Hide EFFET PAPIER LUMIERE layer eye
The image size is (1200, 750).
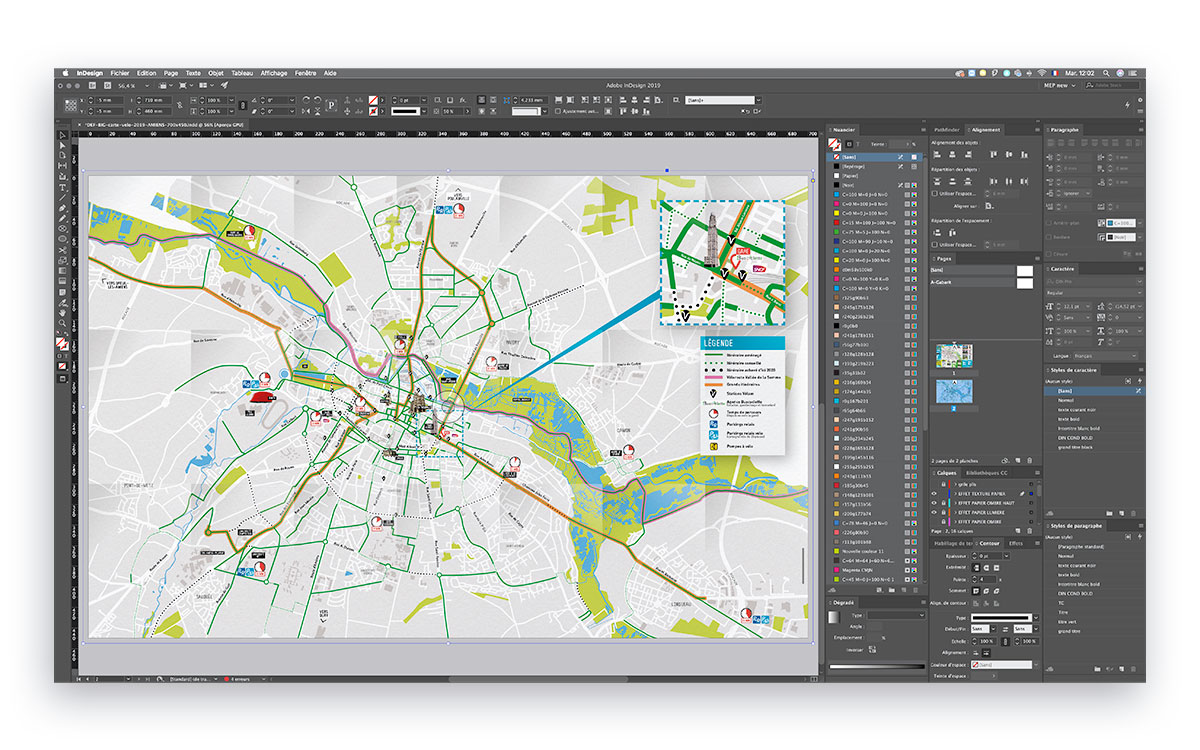point(934,512)
